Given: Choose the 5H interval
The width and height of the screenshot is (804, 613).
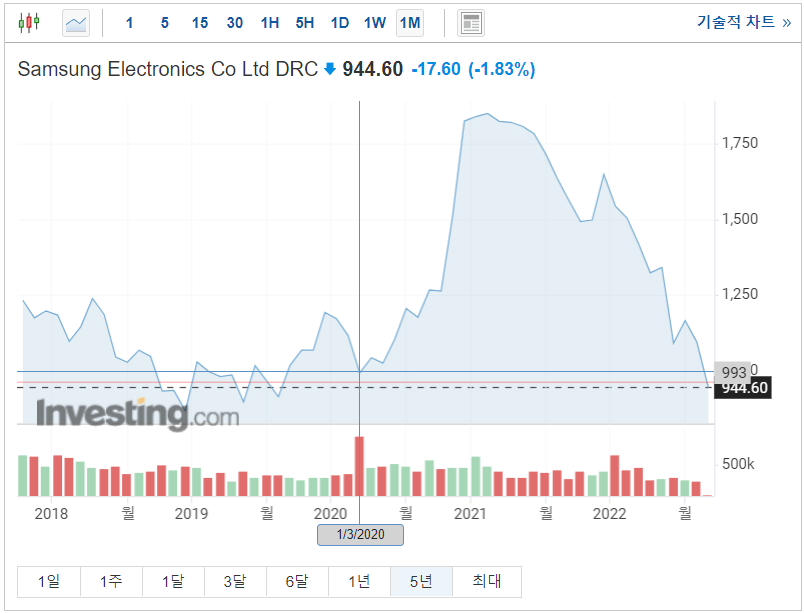Looking at the screenshot, I should coord(305,23).
